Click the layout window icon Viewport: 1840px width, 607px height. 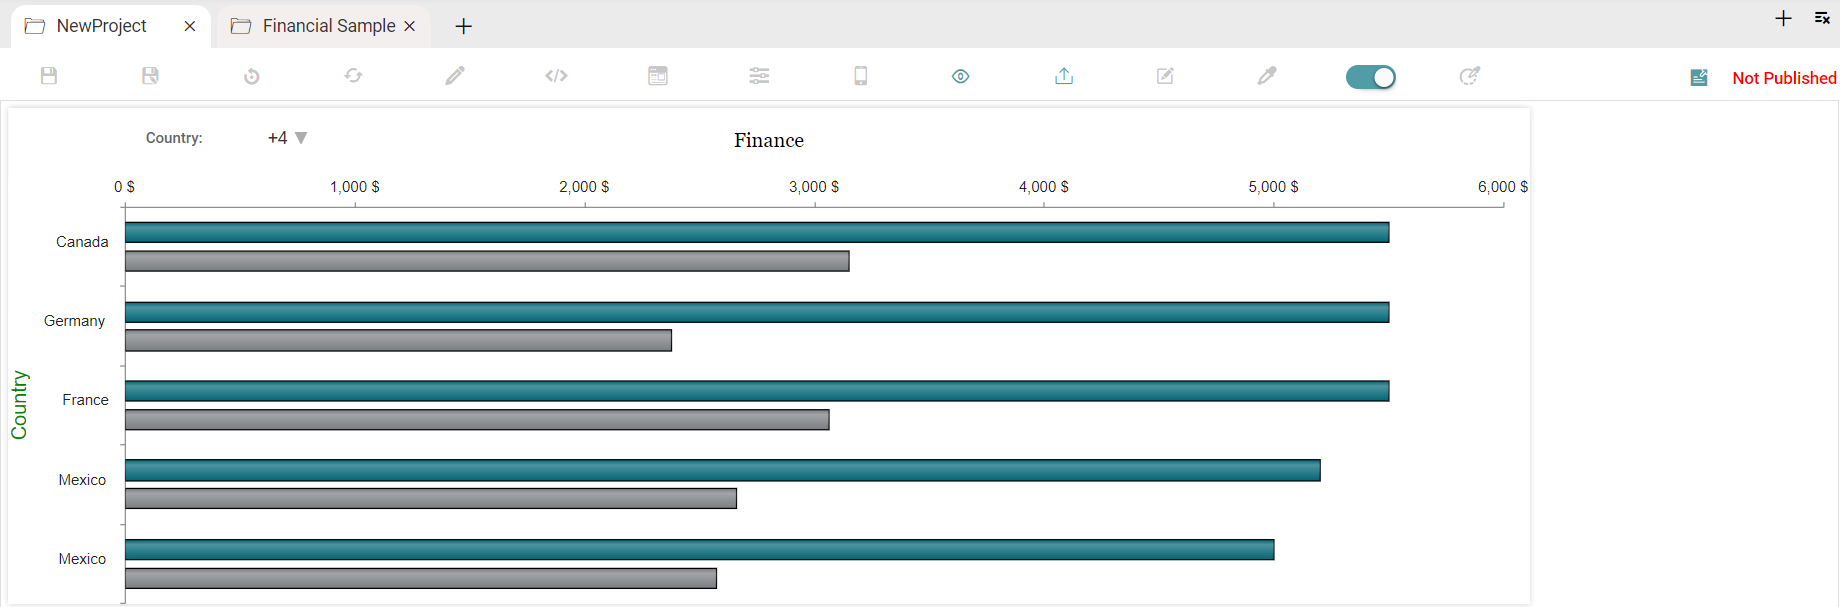coord(658,76)
